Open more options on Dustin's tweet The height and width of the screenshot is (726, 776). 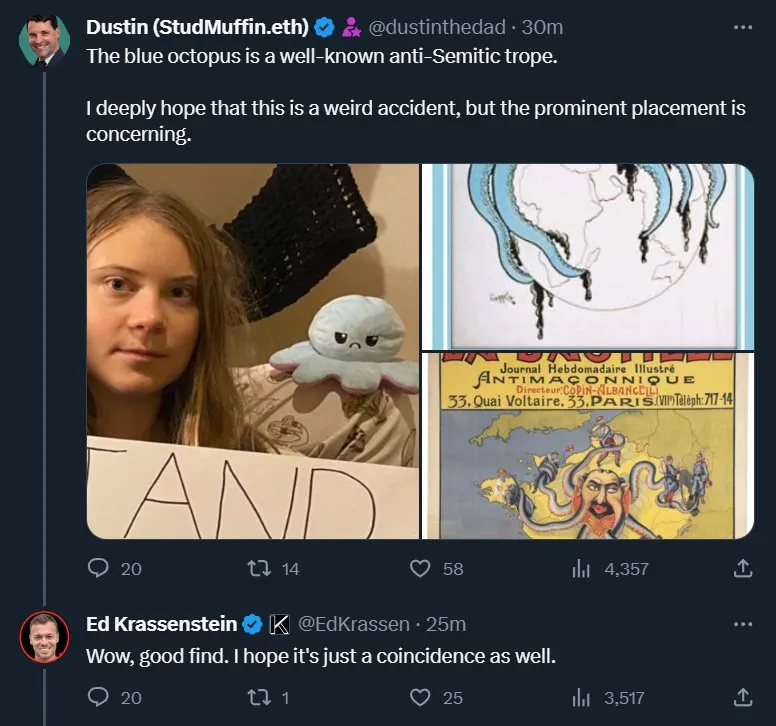[x=742, y=26]
